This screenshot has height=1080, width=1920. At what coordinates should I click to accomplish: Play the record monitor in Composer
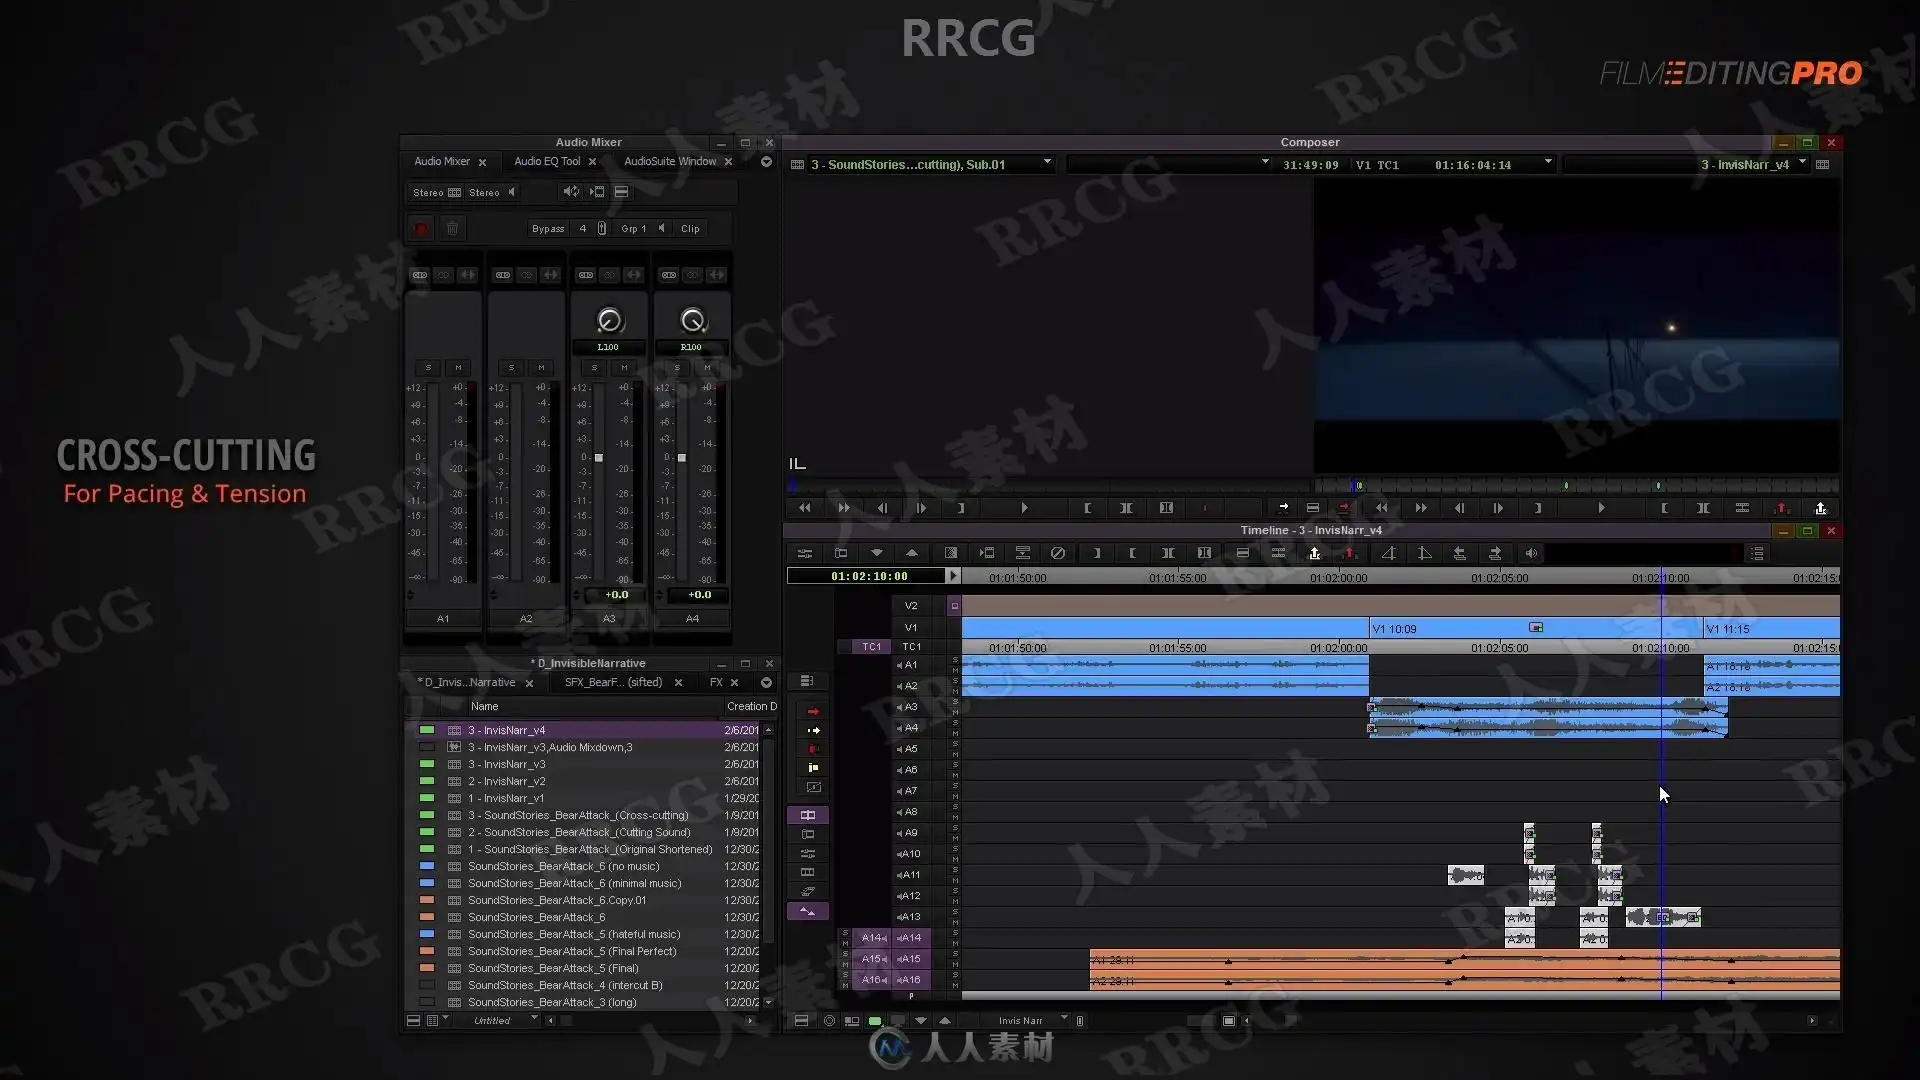tap(1601, 508)
